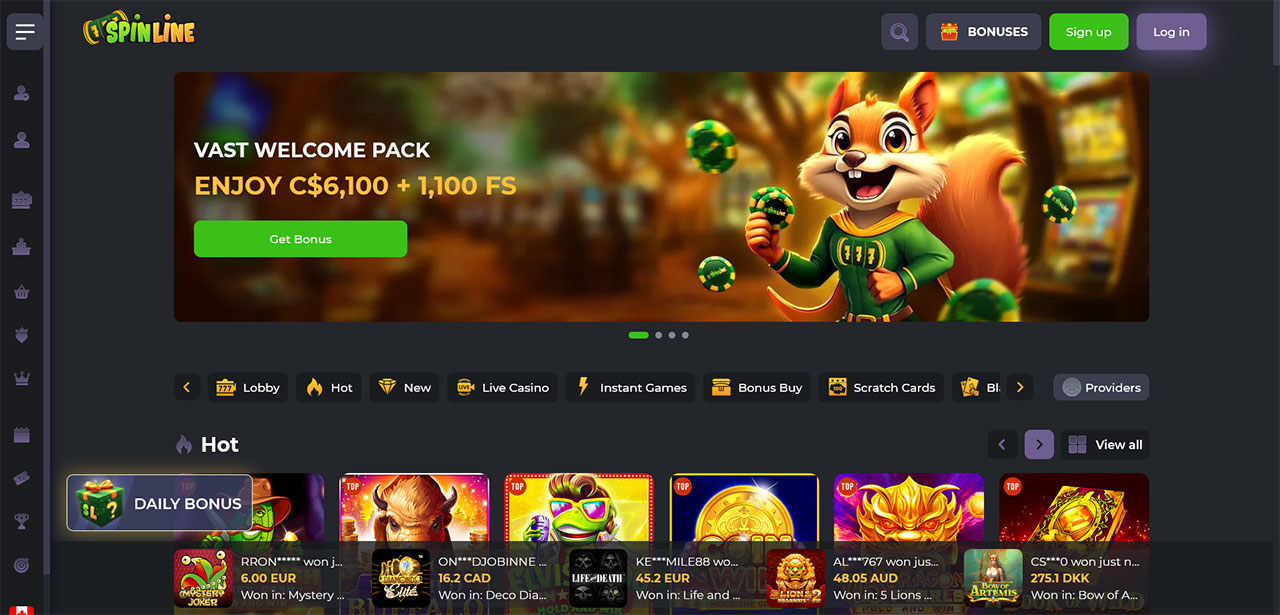Open the crown sidebar icon
This screenshot has width=1280, height=615.
pyautogui.click(x=22, y=378)
